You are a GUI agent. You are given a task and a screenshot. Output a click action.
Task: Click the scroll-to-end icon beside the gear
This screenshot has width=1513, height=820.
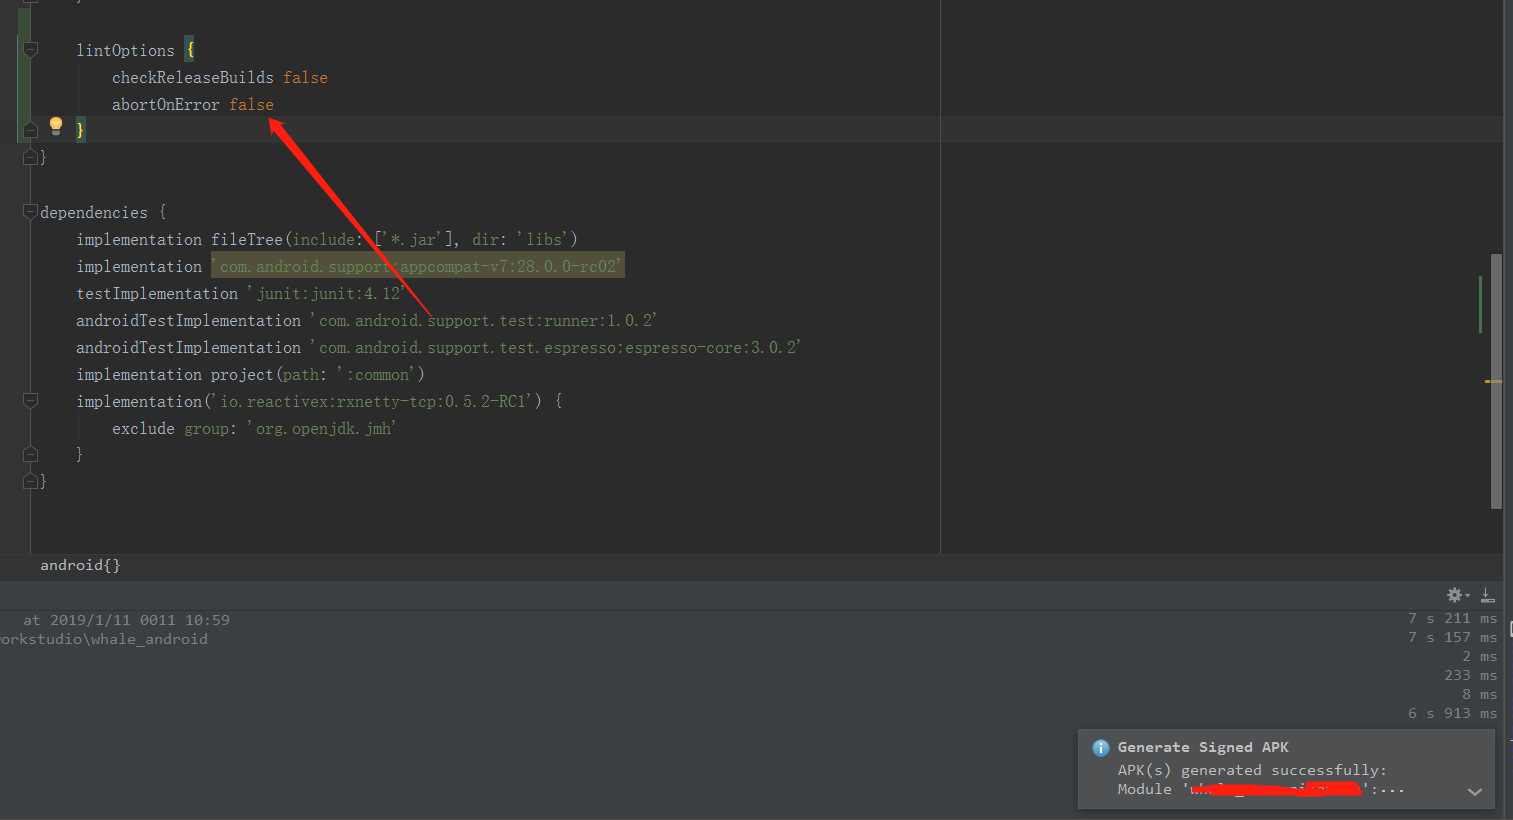pos(1488,594)
